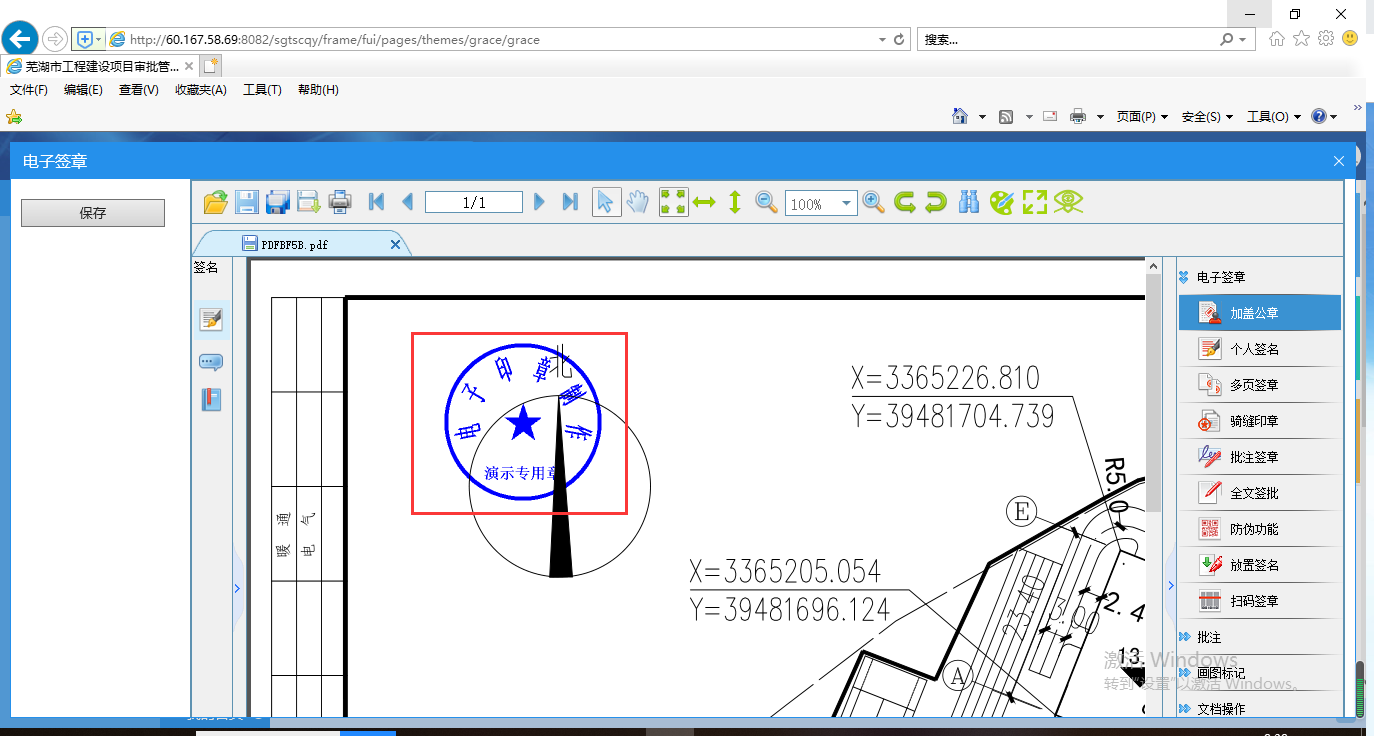Click the open file folder icon
Screen dimensions: 1374x736
coord(215,202)
